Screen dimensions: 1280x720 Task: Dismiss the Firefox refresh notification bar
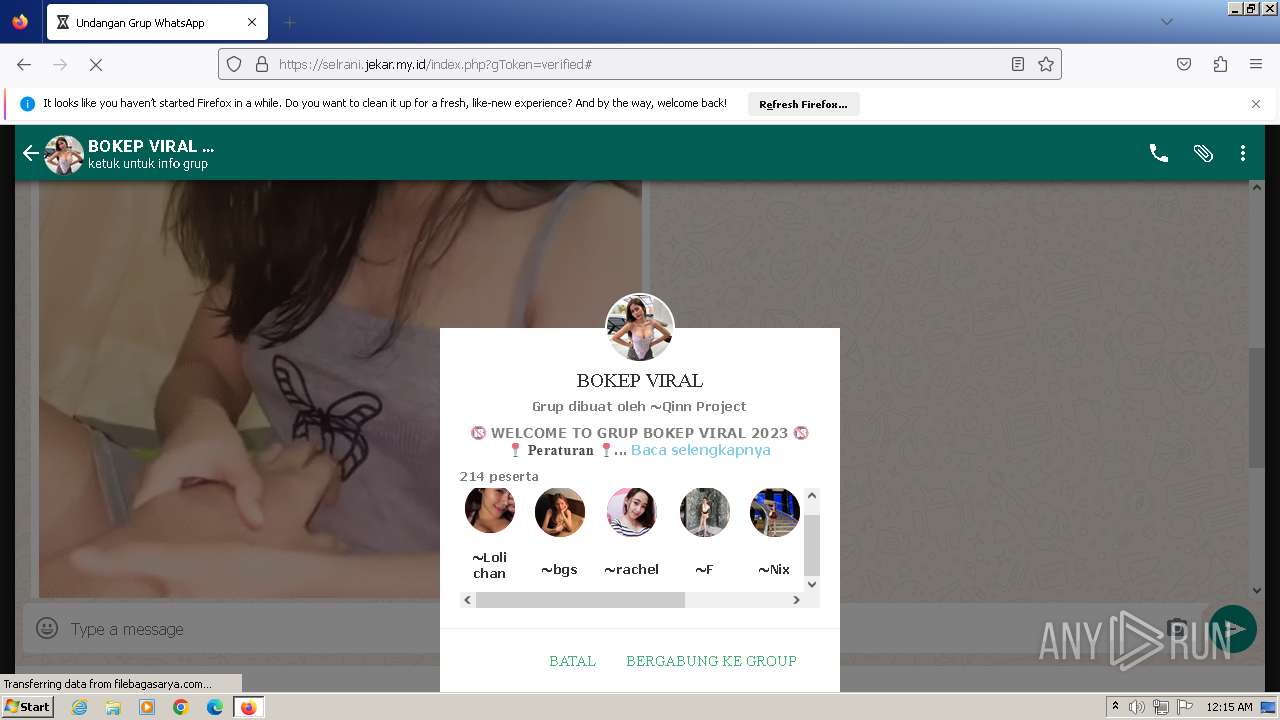1256,104
